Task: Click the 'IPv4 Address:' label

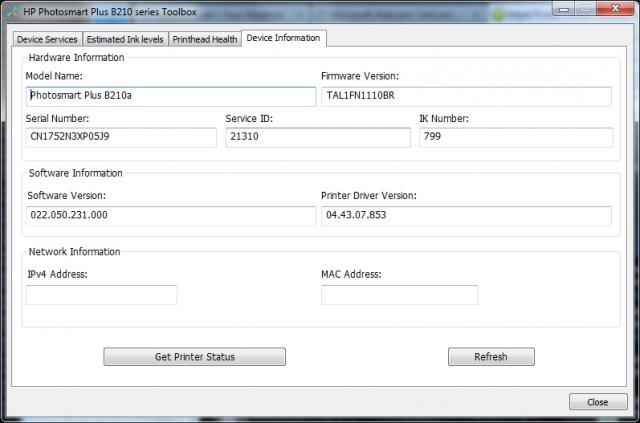Action: tap(57, 274)
